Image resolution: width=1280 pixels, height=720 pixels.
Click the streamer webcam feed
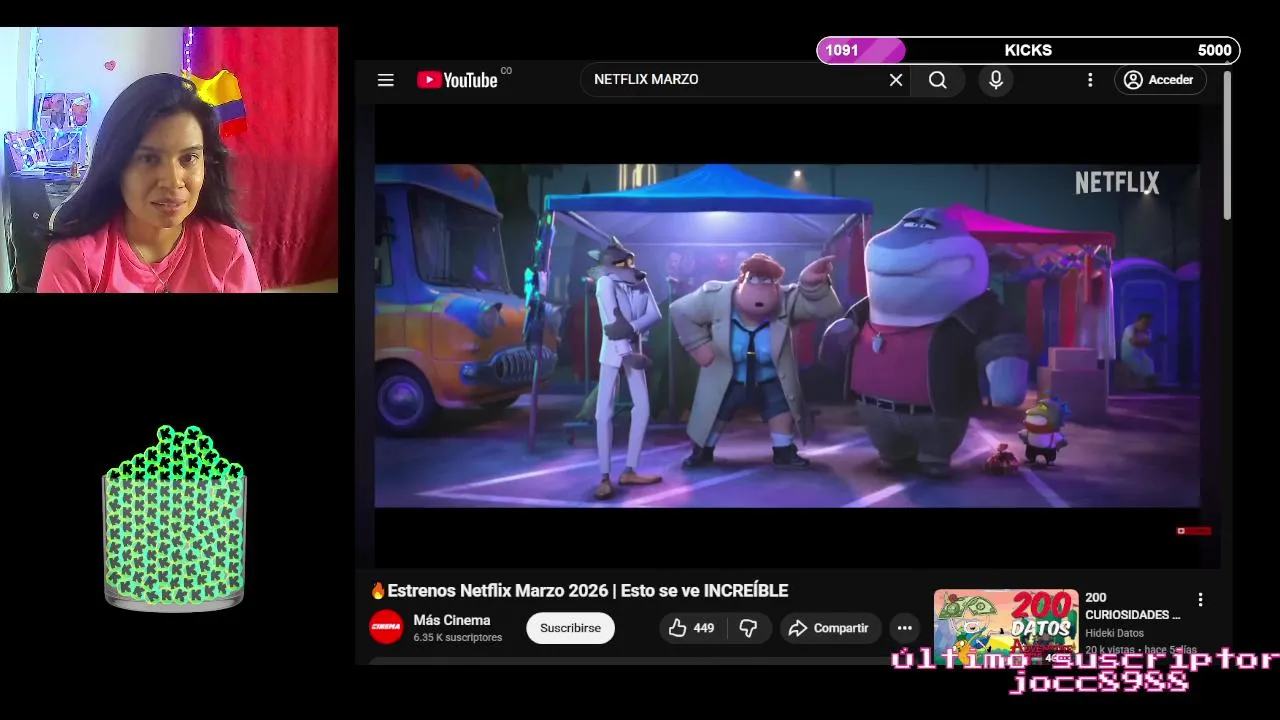click(x=169, y=160)
